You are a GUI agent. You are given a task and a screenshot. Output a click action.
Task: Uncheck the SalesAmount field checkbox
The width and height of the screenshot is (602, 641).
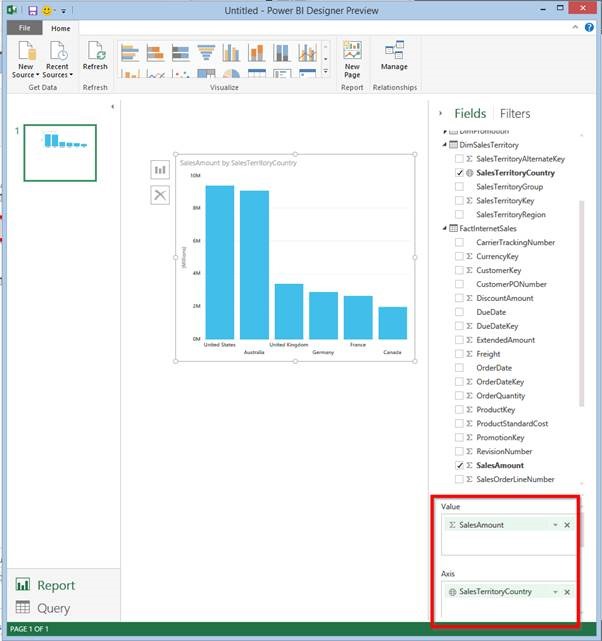pos(459,465)
